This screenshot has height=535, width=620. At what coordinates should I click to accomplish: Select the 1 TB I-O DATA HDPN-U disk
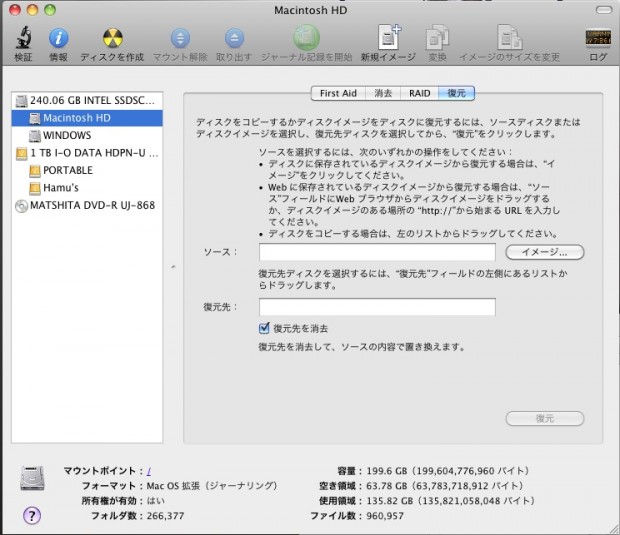[87, 153]
